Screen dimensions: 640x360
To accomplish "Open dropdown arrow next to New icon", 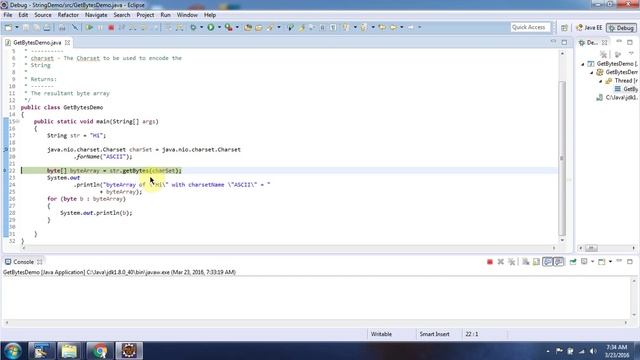I will pyautogui.click(x=17, y=27).
